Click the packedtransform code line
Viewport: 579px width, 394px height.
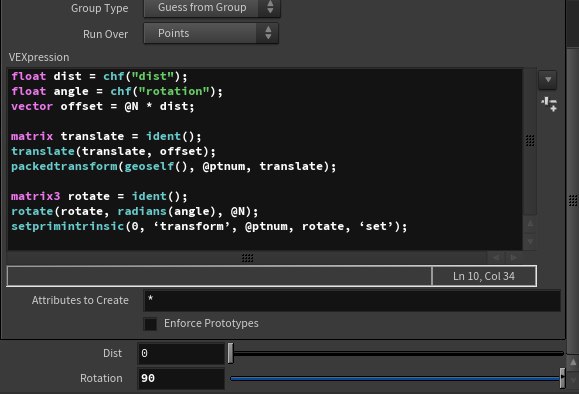coord(174,166)
